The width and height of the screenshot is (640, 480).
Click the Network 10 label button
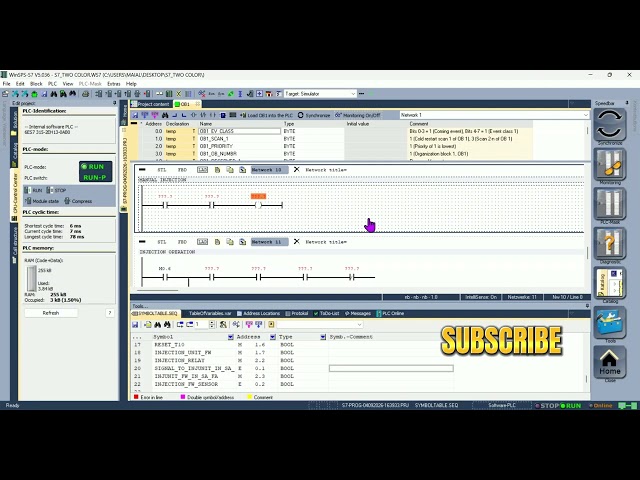269,170
